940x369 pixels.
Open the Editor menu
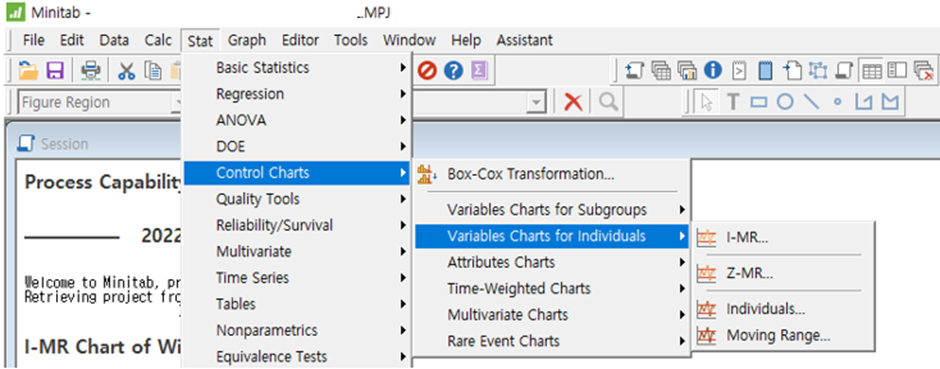[x=300, y=41]
